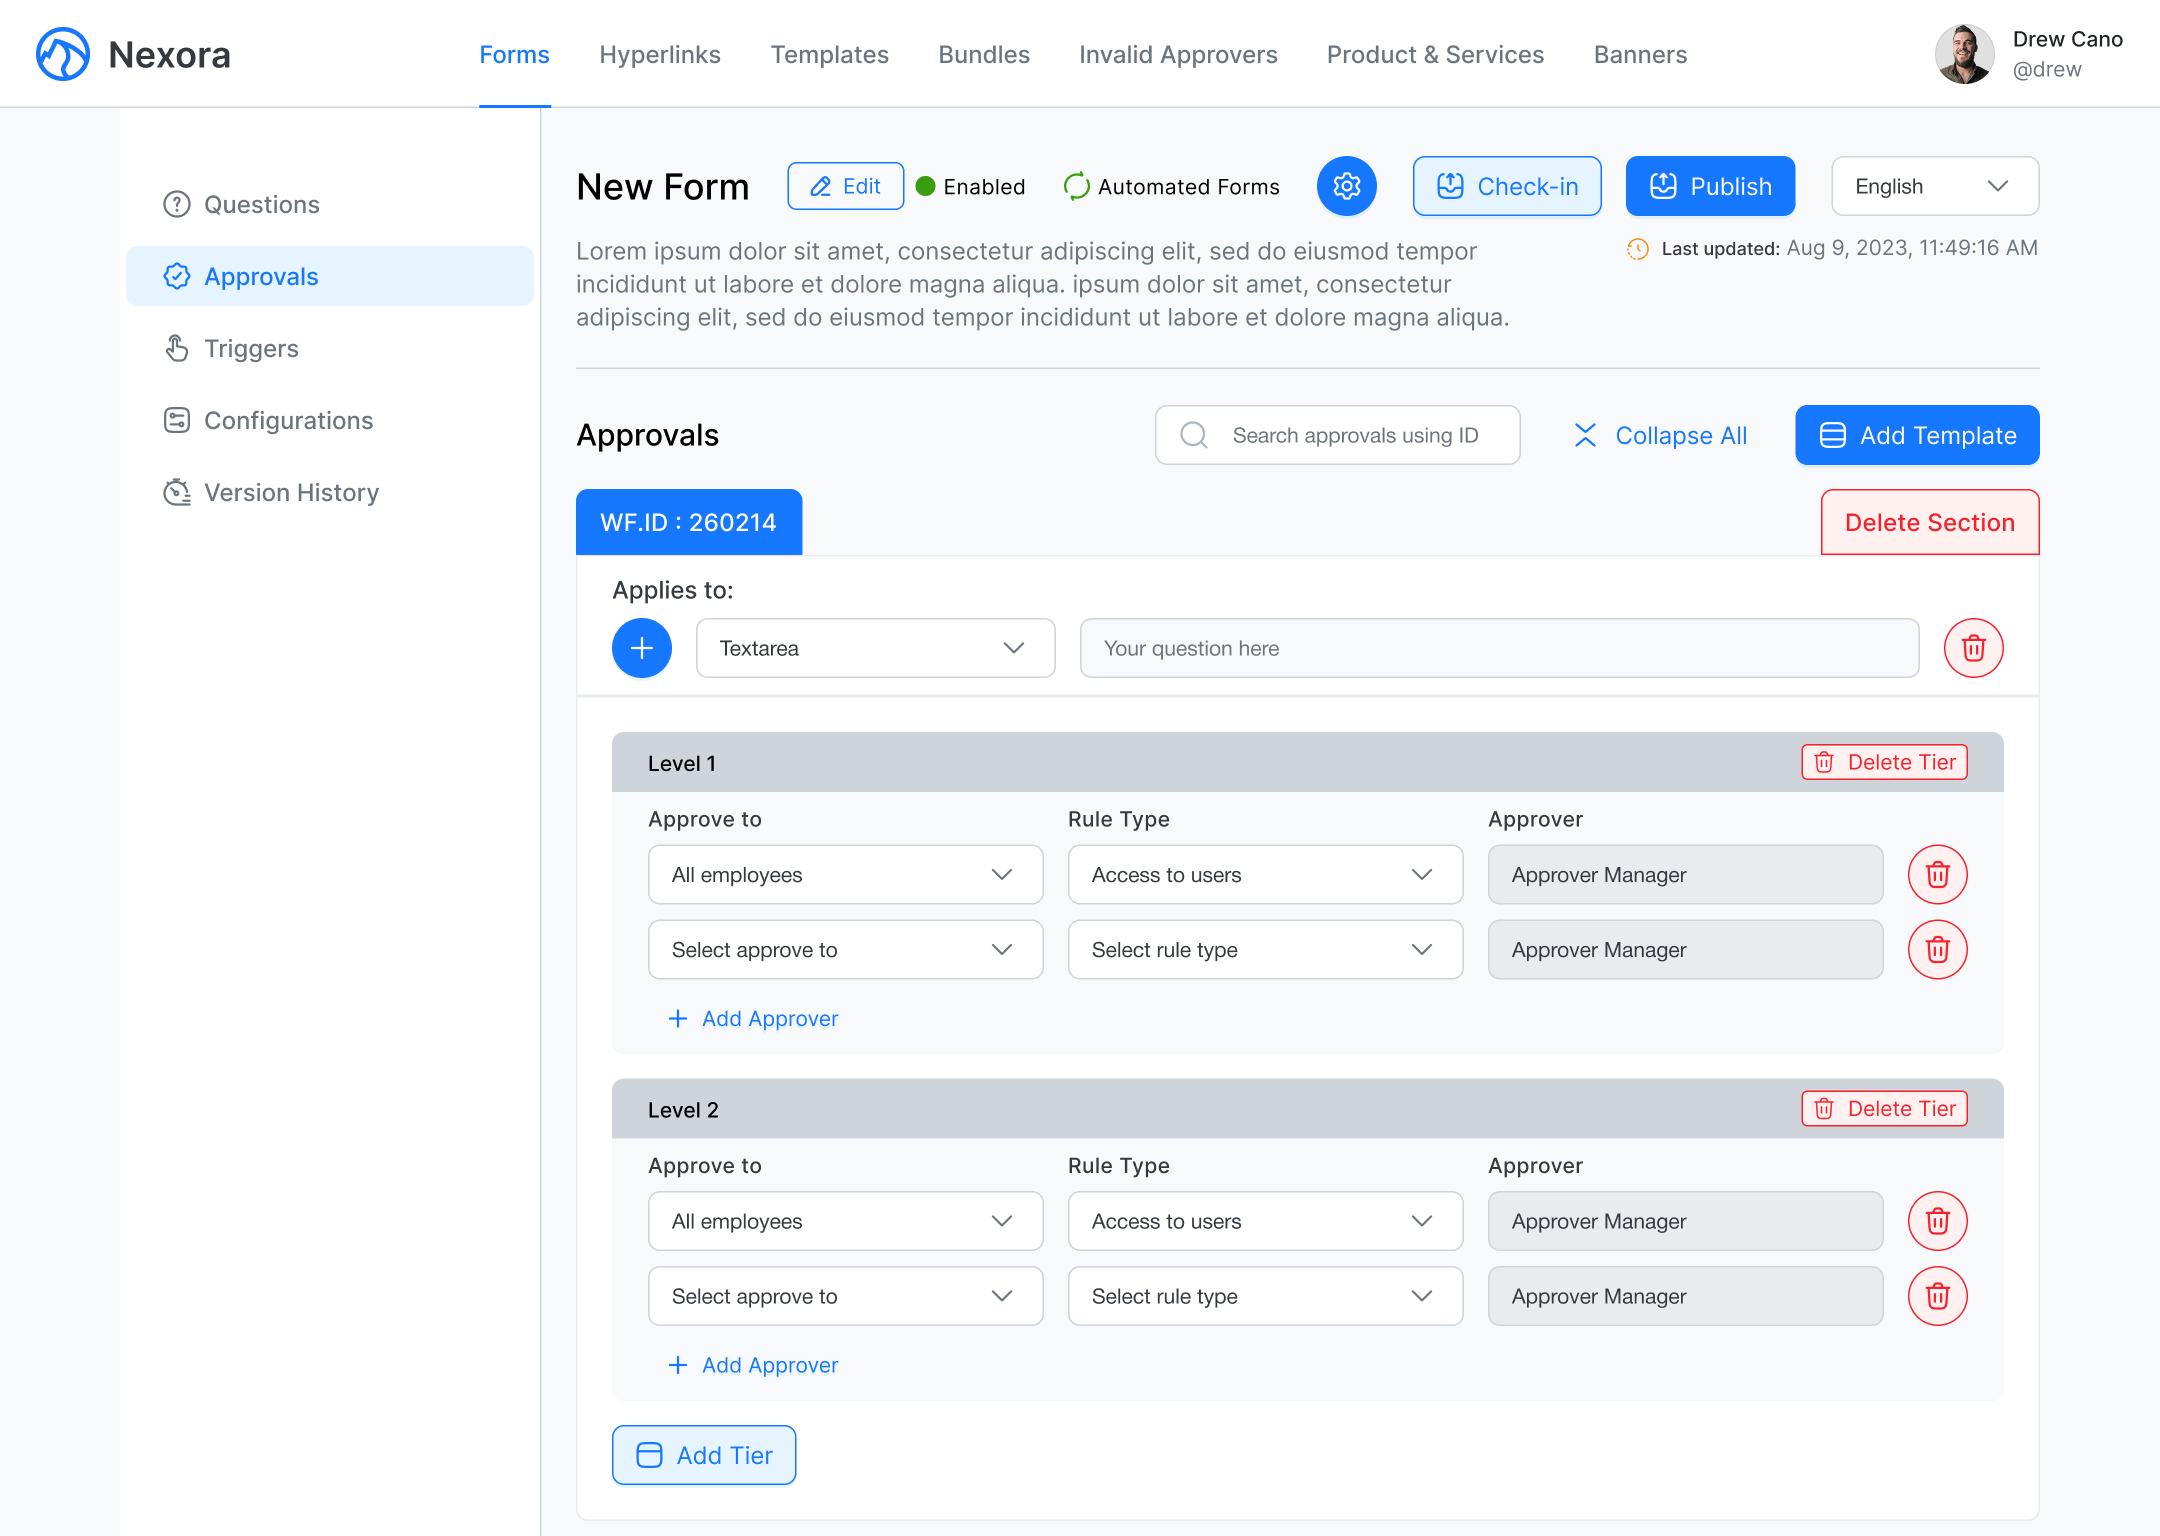The height and width of the screenshot is (1536, 2160).
Task: Open the Invalid Approvers page
Action: pyautogui.click(x=1178, y=54)
